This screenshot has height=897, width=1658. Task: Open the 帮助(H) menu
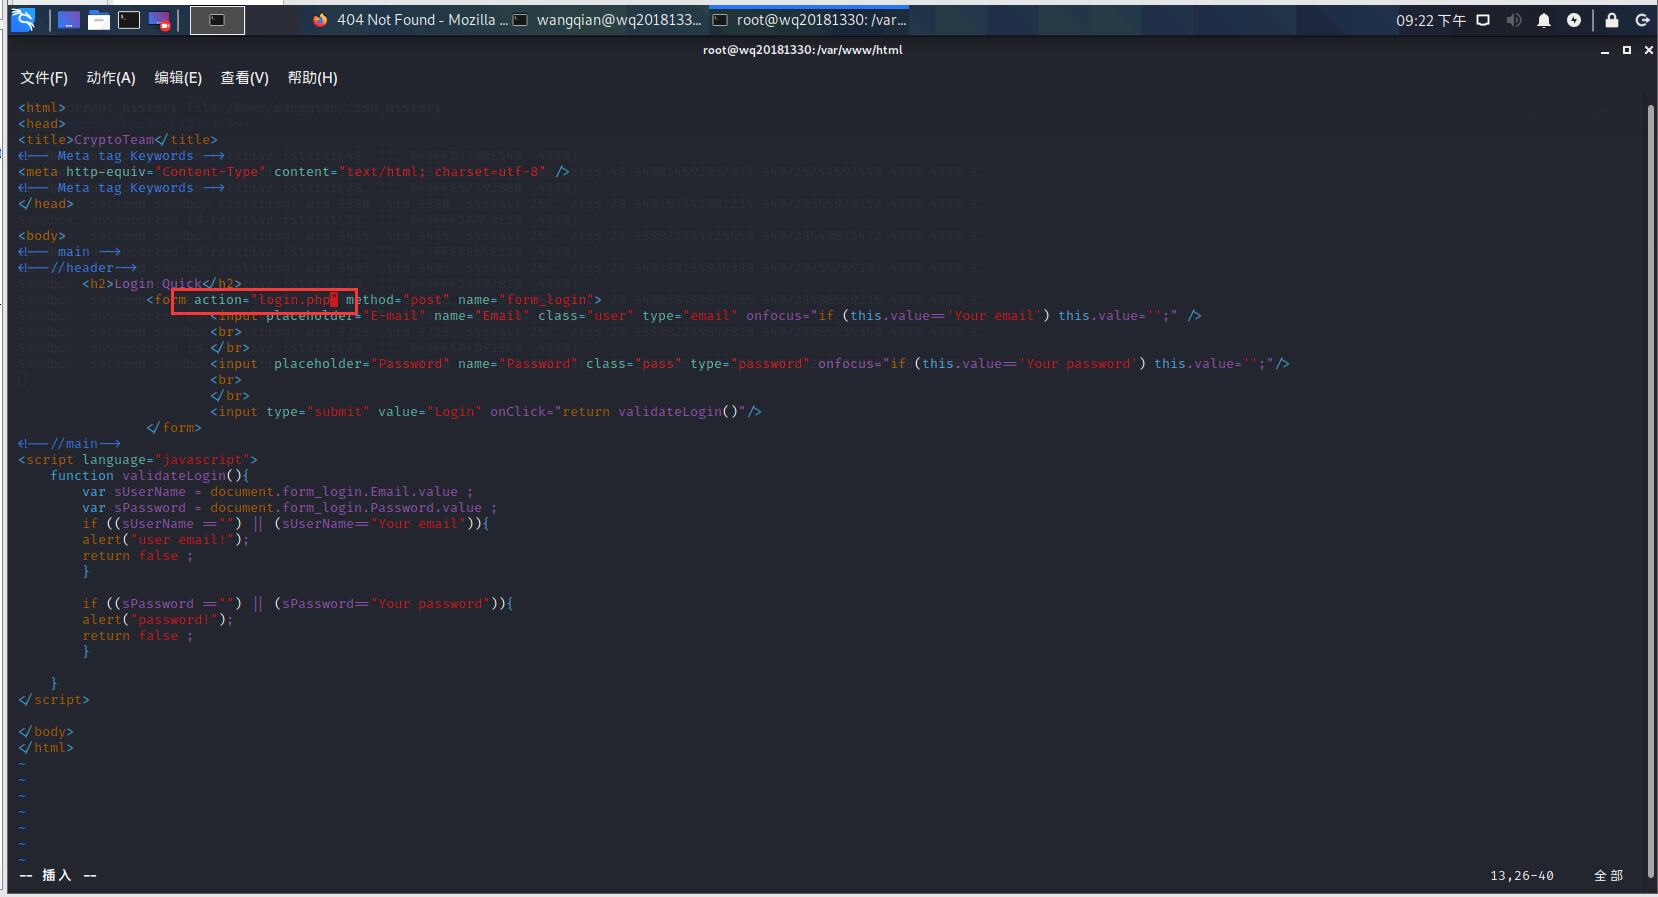pos(313,78)
